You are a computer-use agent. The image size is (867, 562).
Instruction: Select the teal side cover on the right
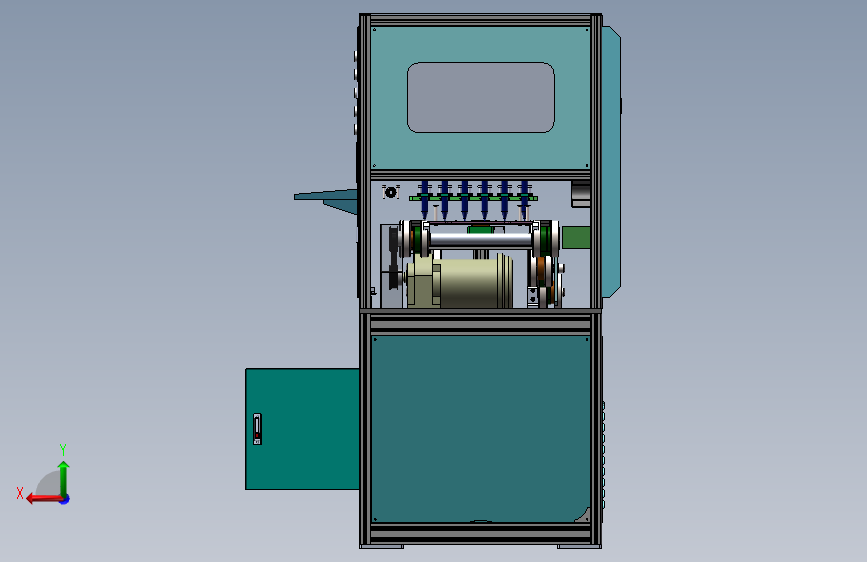(x=611, y=162)
